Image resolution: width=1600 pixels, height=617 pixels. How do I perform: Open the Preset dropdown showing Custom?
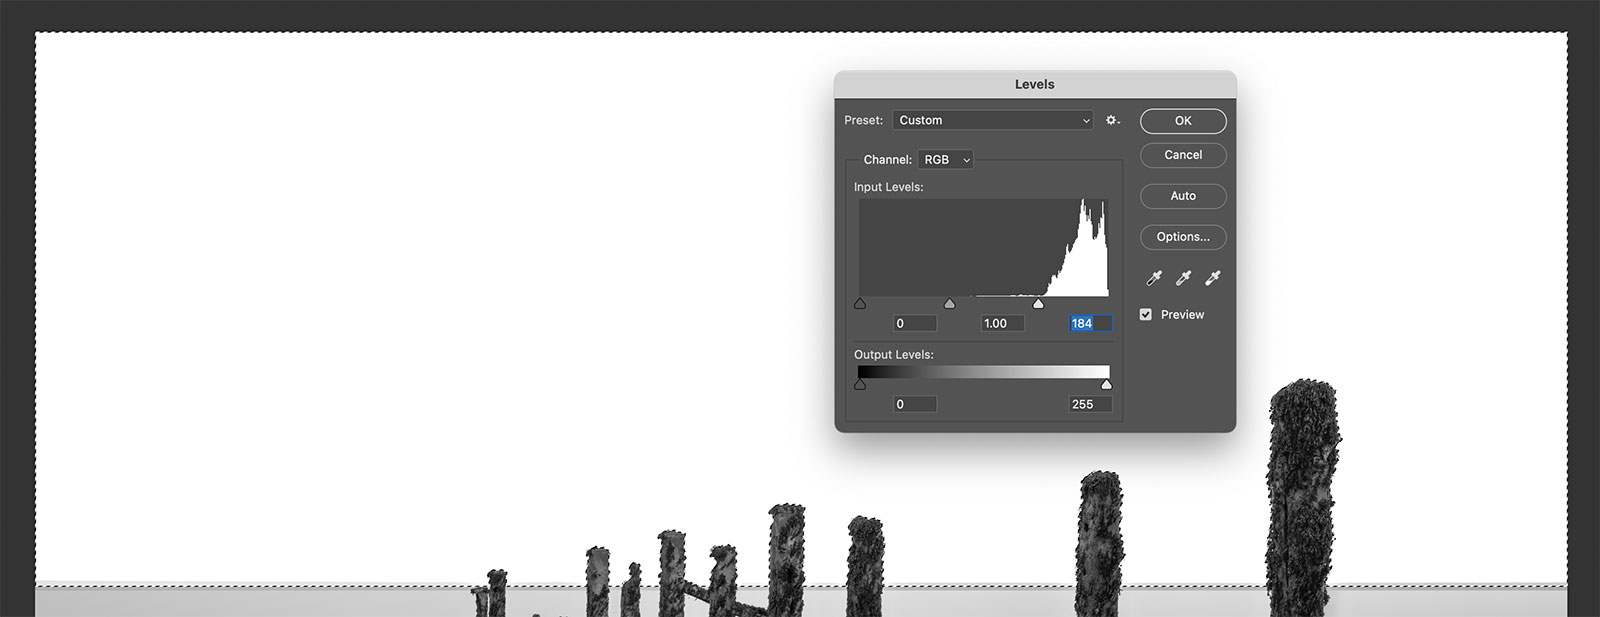[x=993, y=120]
